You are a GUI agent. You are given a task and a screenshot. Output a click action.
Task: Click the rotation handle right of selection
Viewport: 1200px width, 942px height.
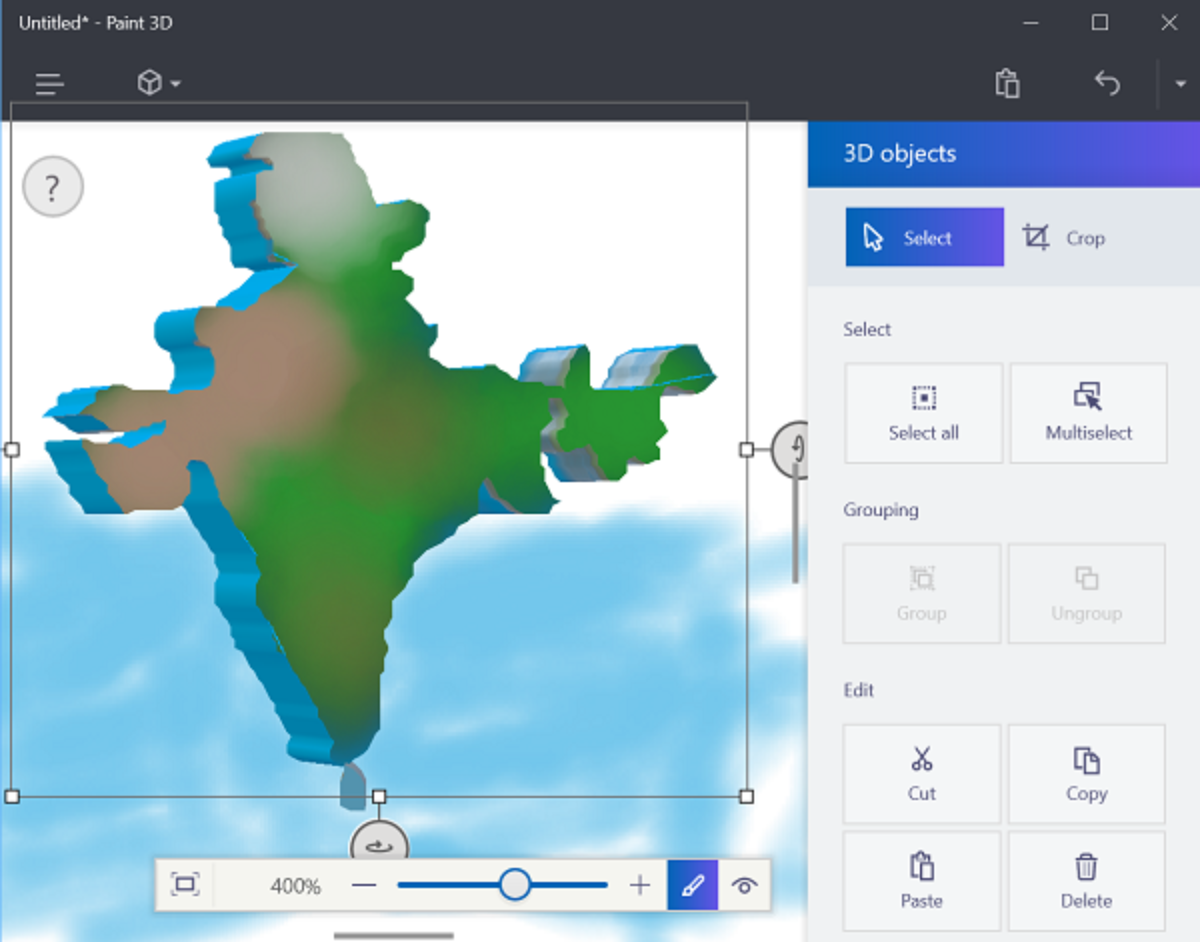click(790, 449)
